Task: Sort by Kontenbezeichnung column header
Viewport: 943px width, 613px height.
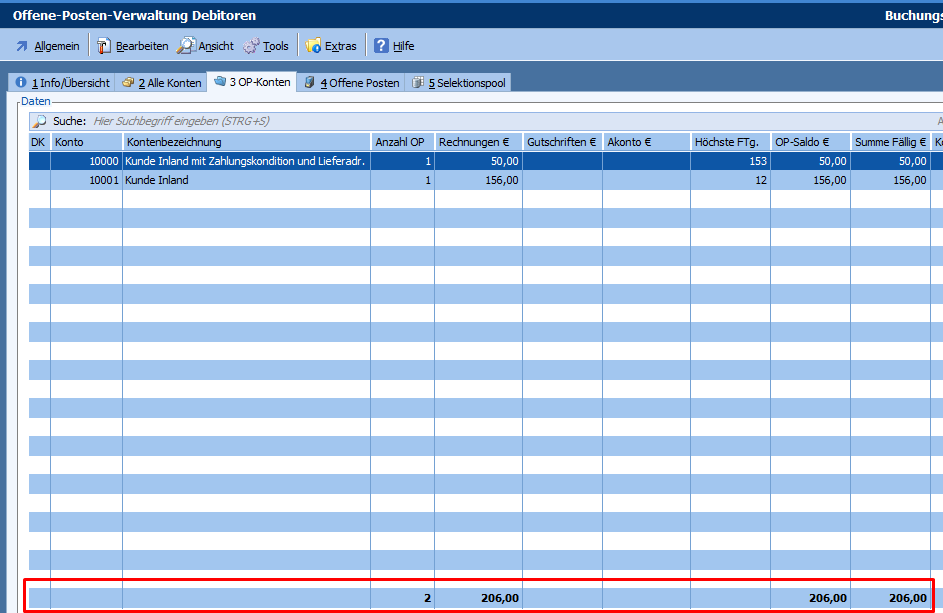Action: [x=246, y=142]
